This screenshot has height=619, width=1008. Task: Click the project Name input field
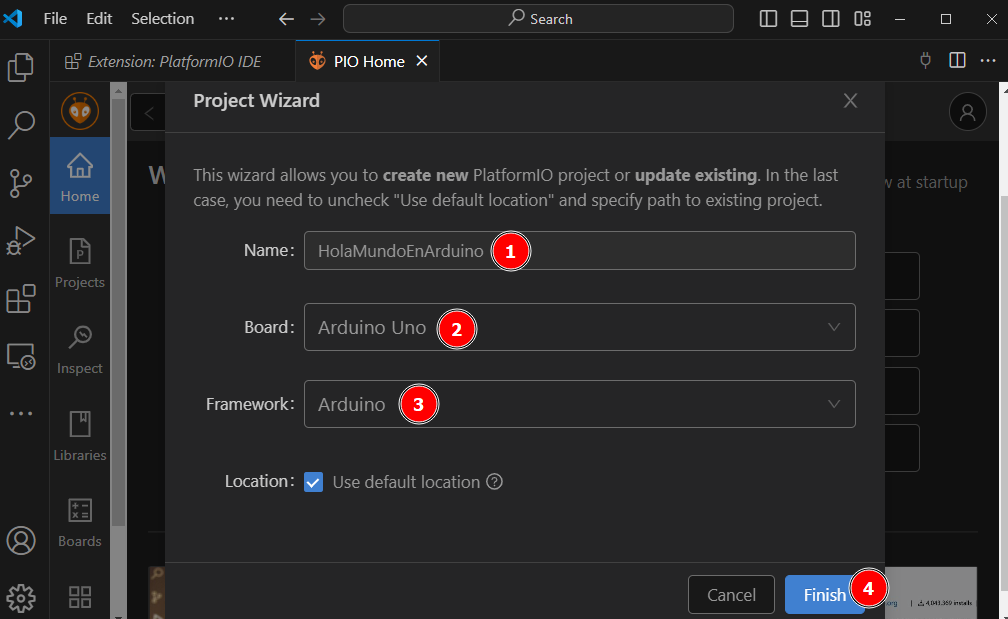pos(579,251)
